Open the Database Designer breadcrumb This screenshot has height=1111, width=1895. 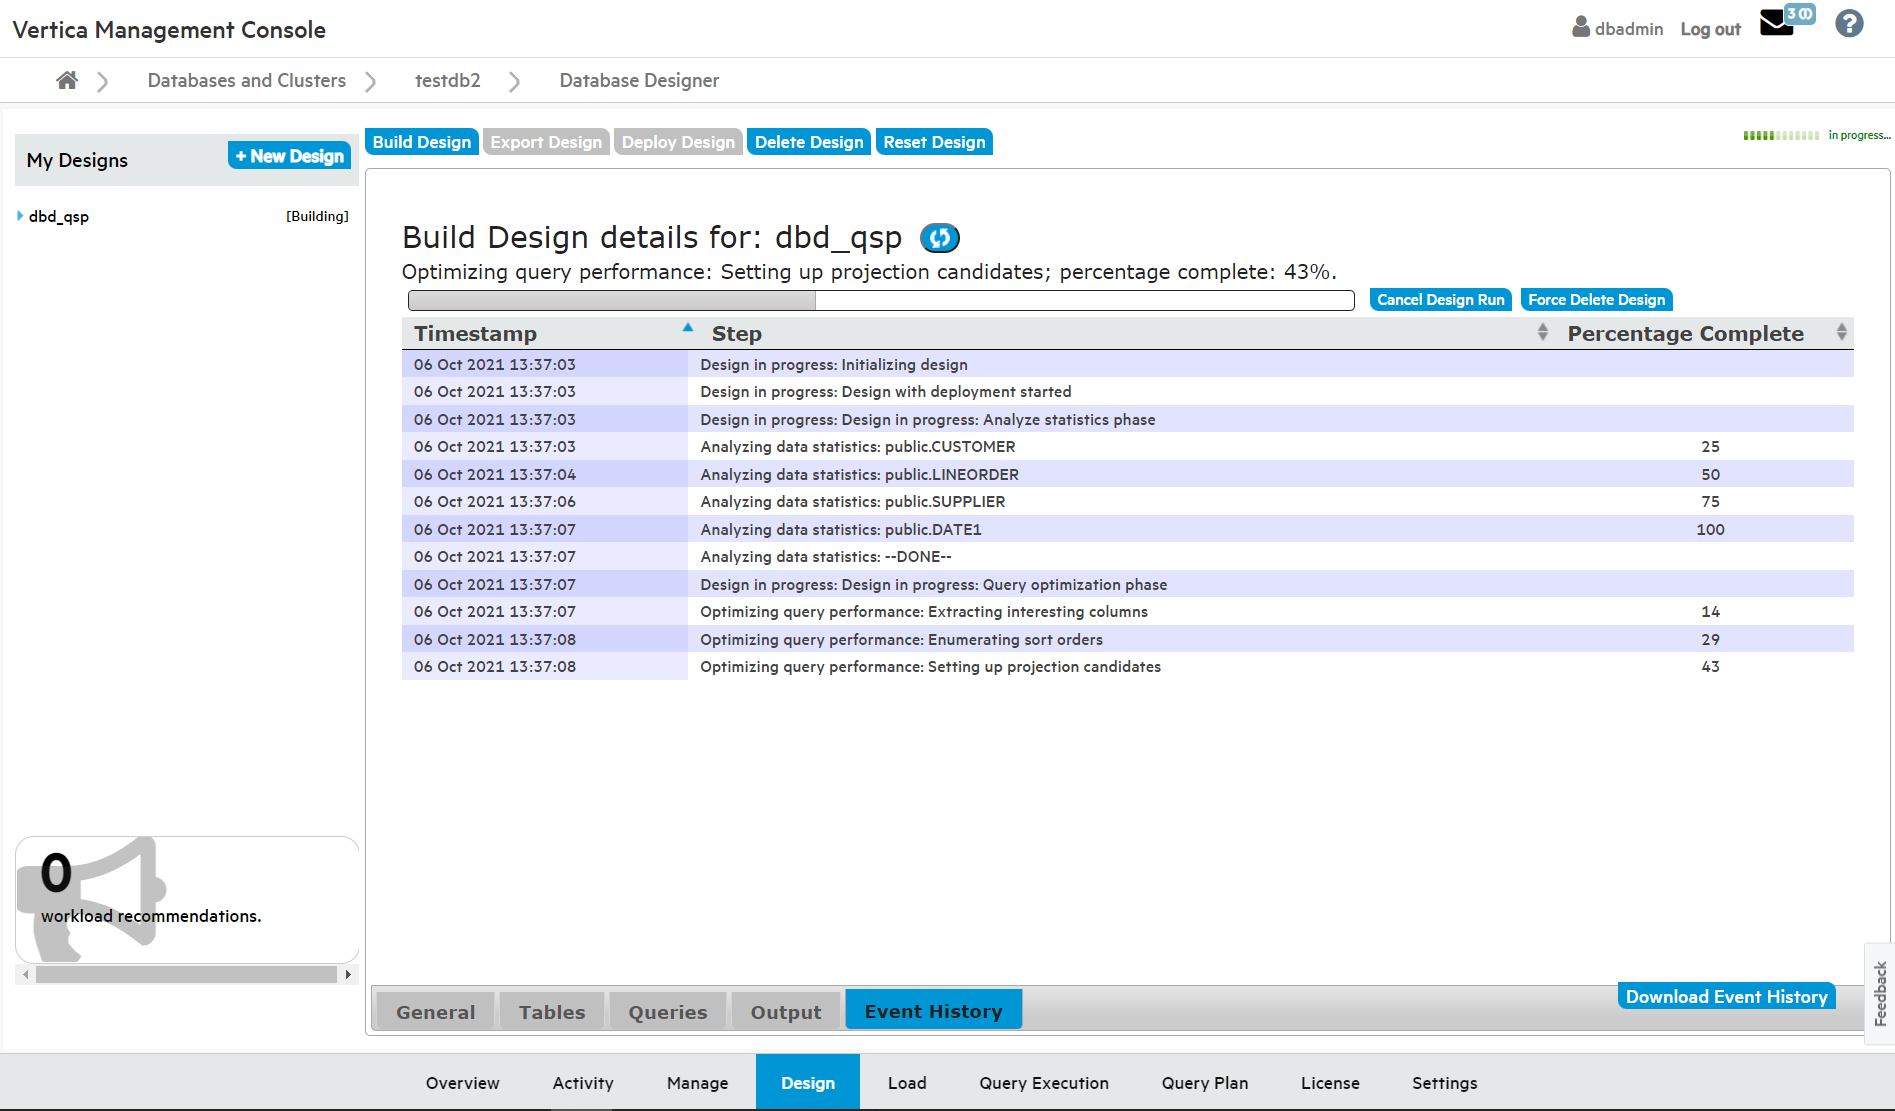pyautogui.click(x=639, y=80)
